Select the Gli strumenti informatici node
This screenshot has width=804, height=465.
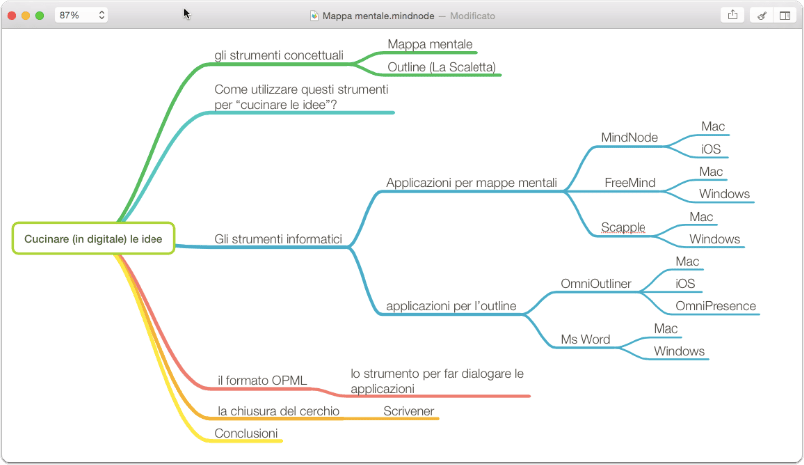point(278,239)
